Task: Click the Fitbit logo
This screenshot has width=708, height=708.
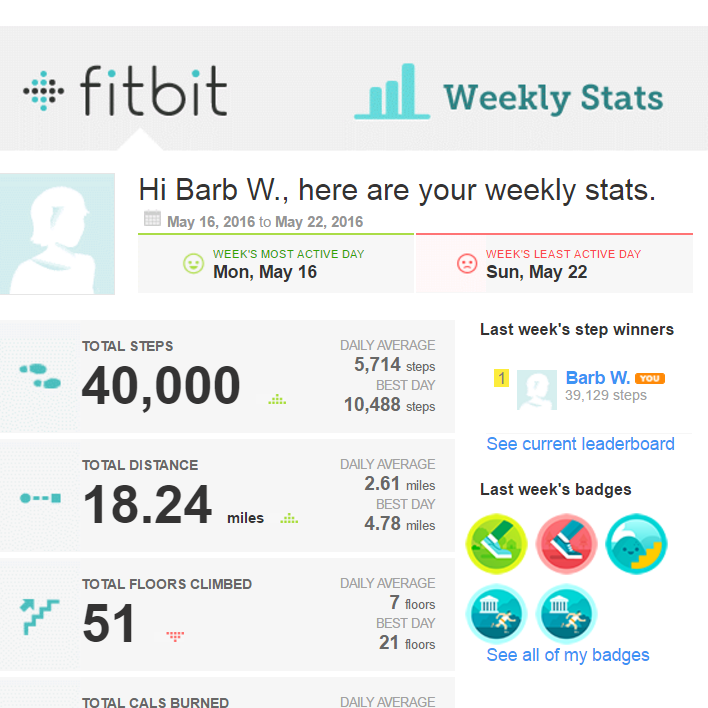Action: [125, 91]
